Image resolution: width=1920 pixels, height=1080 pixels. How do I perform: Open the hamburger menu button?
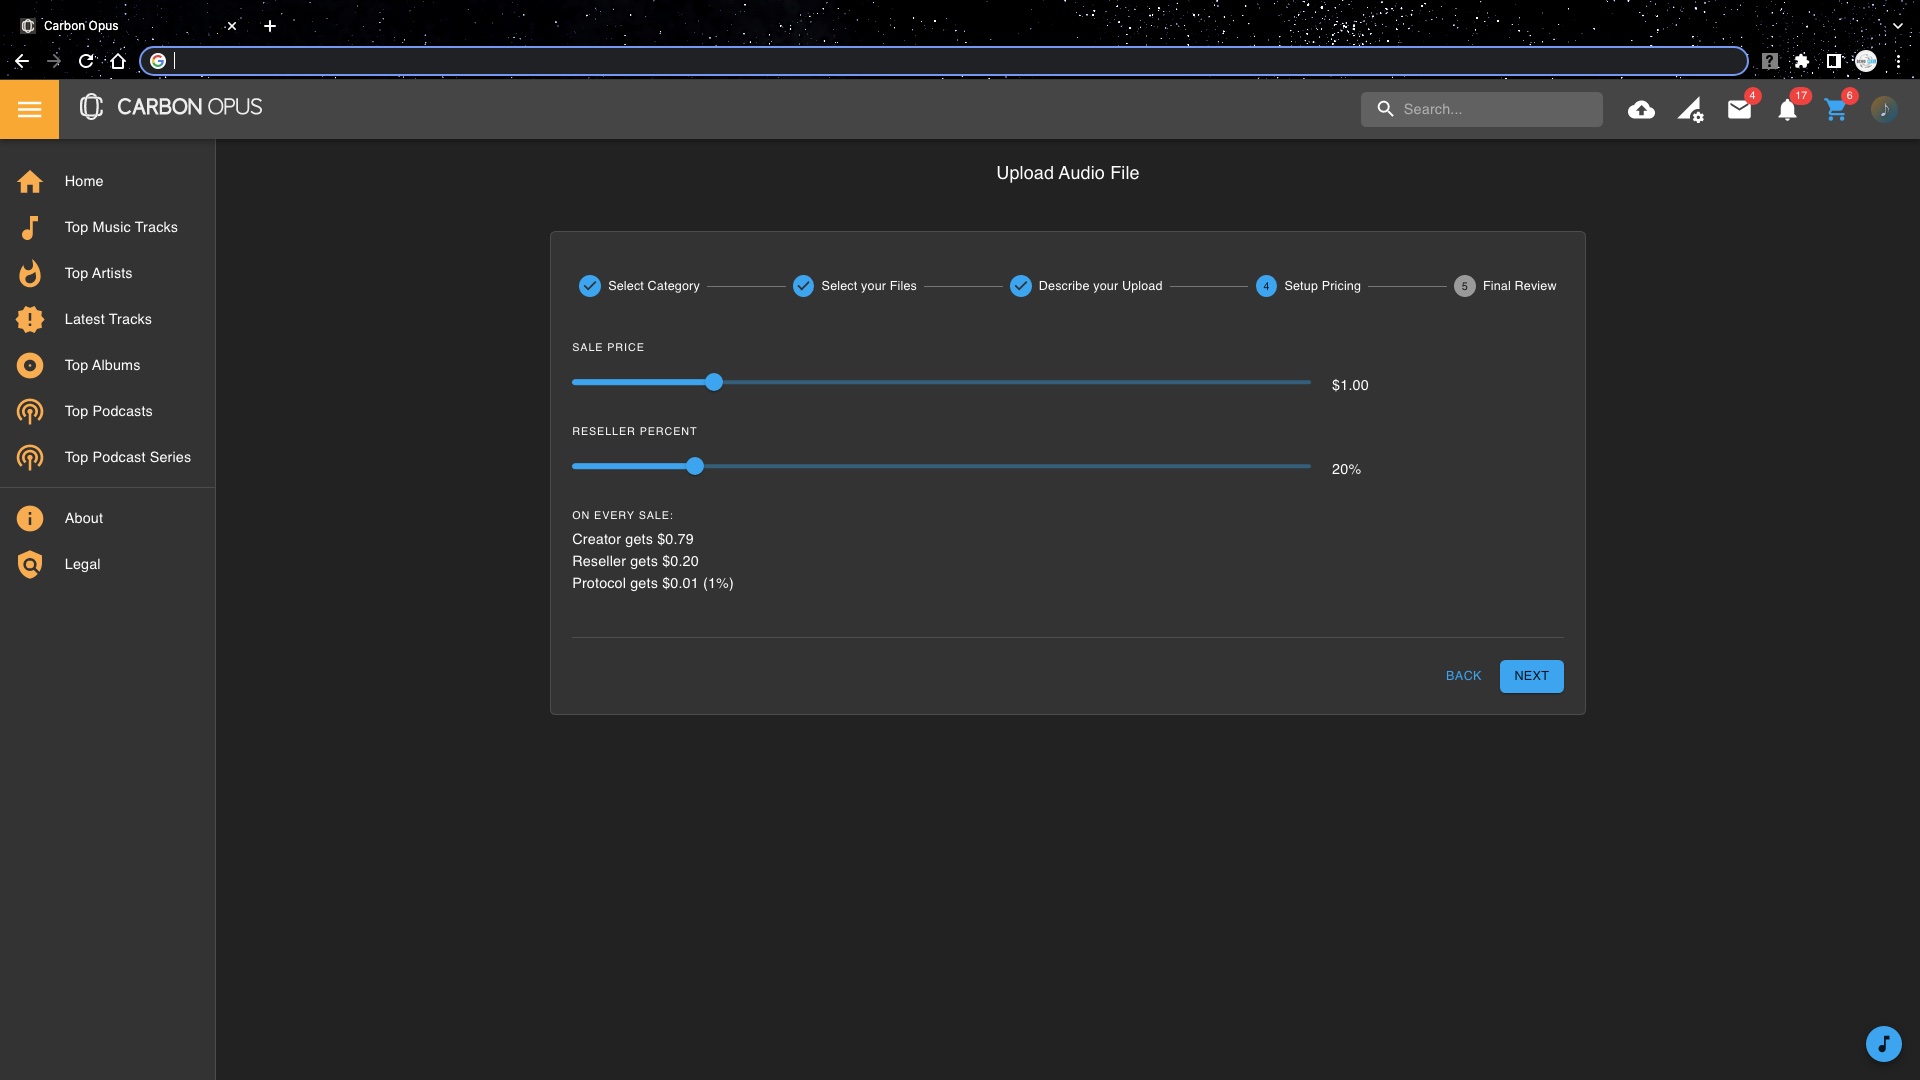click(29, 109)
